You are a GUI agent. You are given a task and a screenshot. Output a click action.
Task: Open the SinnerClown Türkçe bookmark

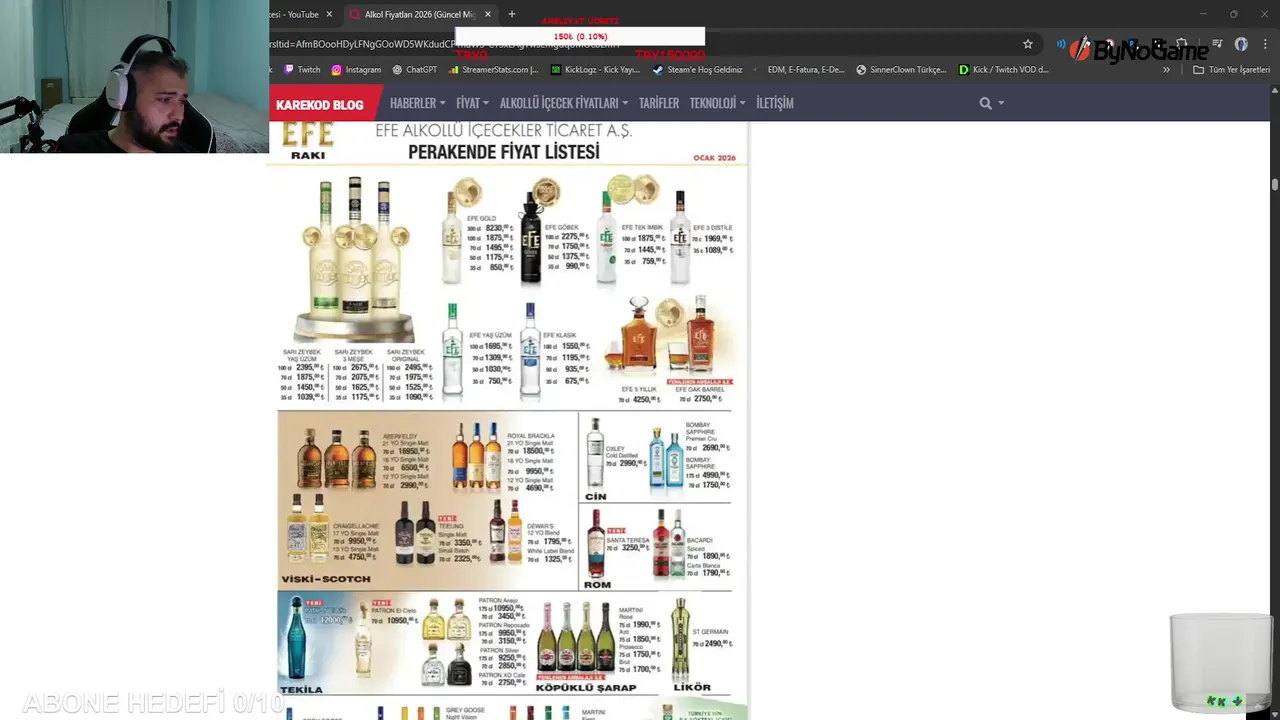[x=901, y=70]
